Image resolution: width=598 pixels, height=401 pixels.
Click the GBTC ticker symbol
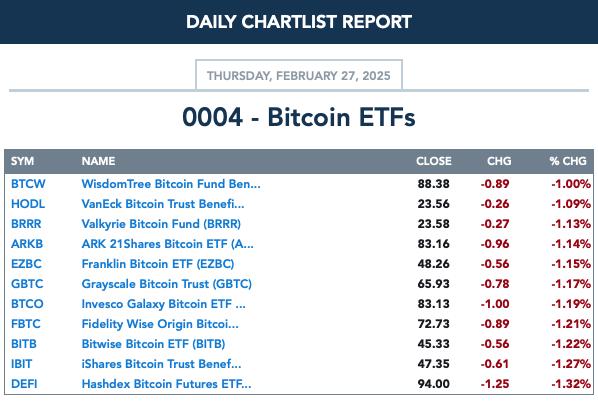pyautogui.click(x=27, y=284)
